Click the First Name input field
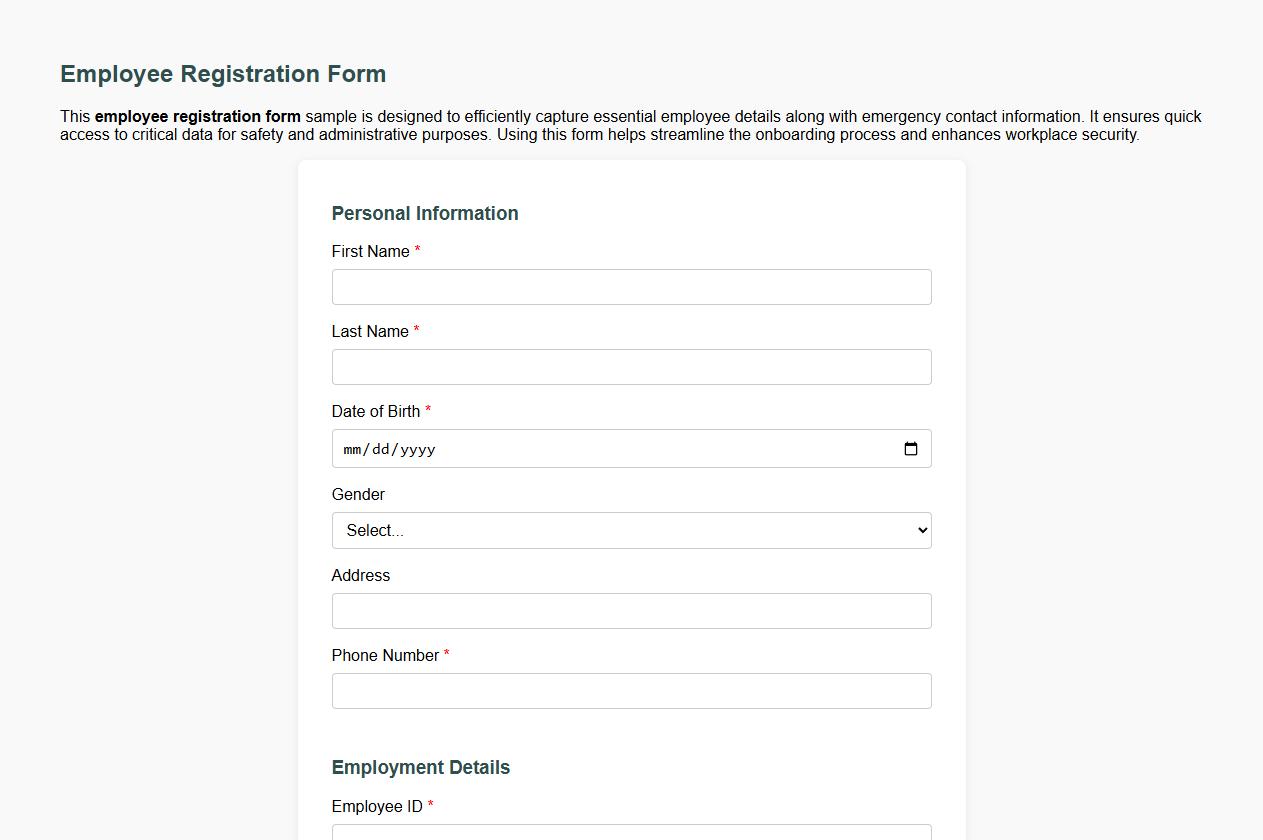This screenshot has width=1263, height=840. tap(631, 287)
